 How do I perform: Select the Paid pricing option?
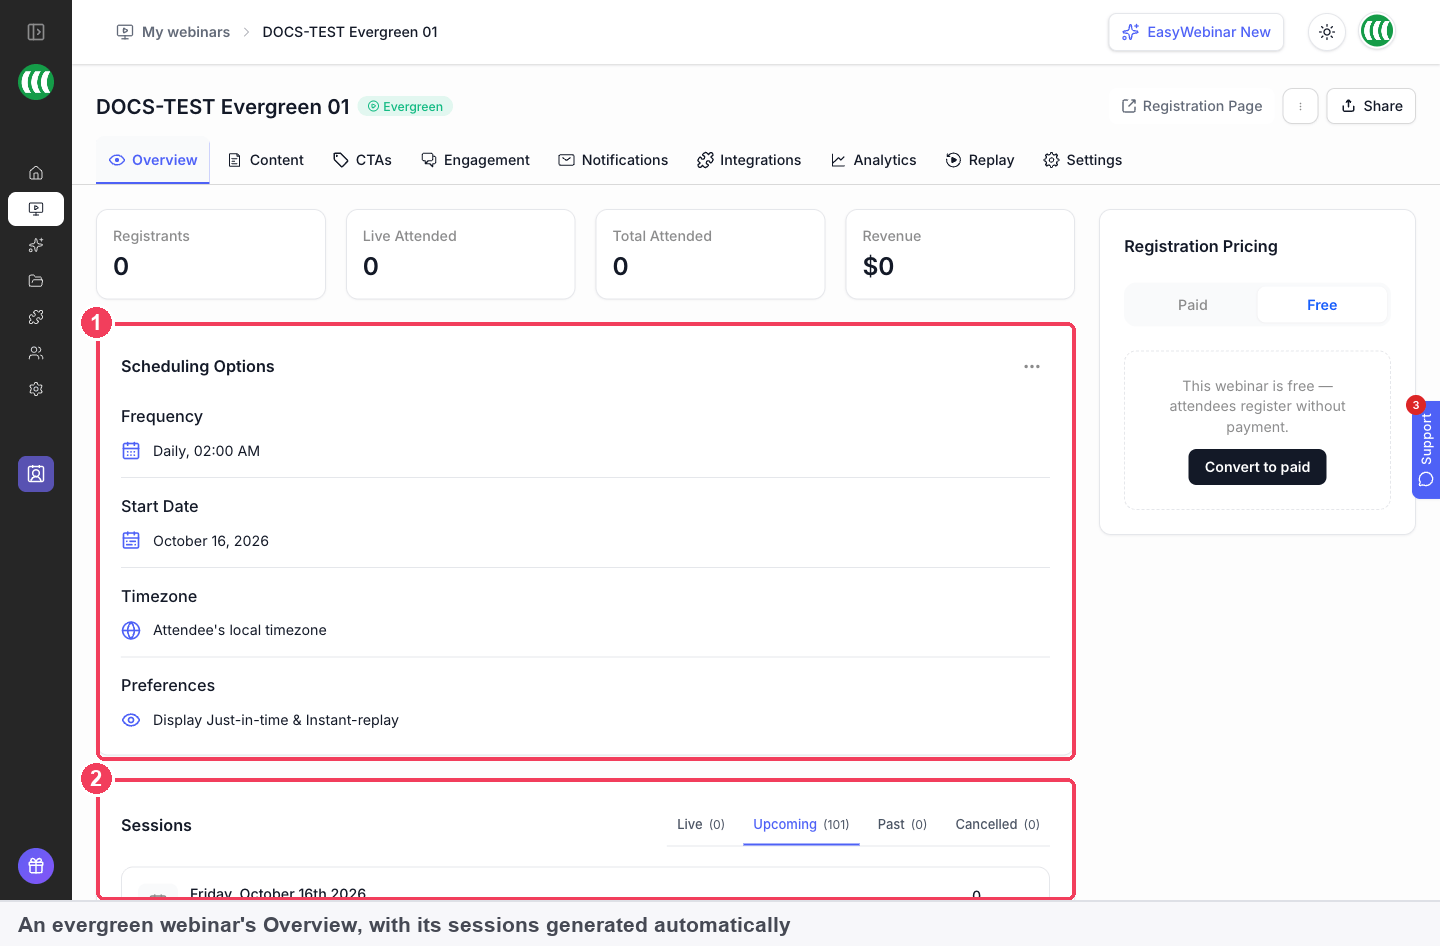pyautogui.click(x=1192, y=305)
